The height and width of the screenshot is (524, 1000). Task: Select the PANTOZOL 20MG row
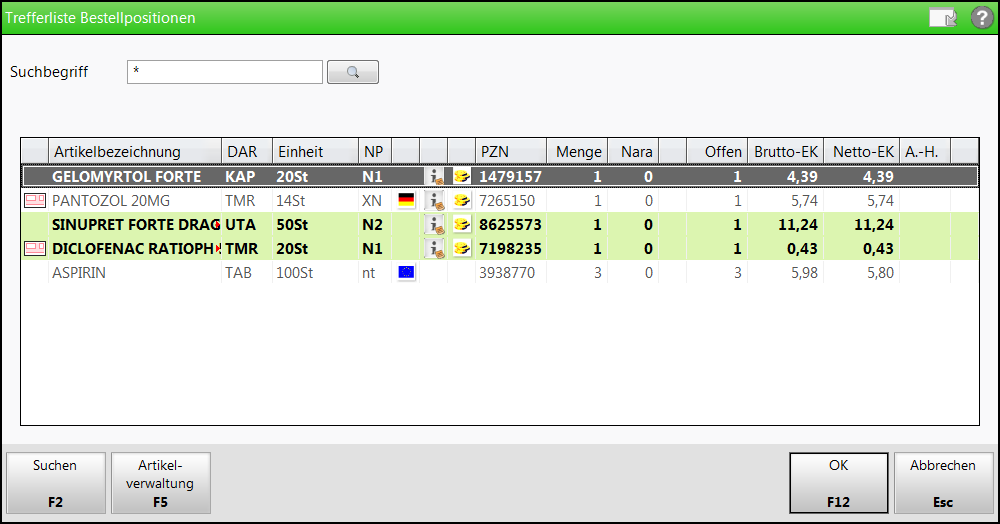point(500,201)
